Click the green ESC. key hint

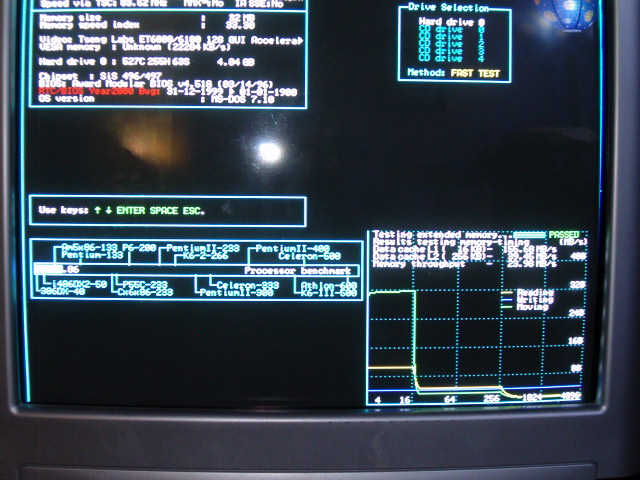click(x=193, y=211)
